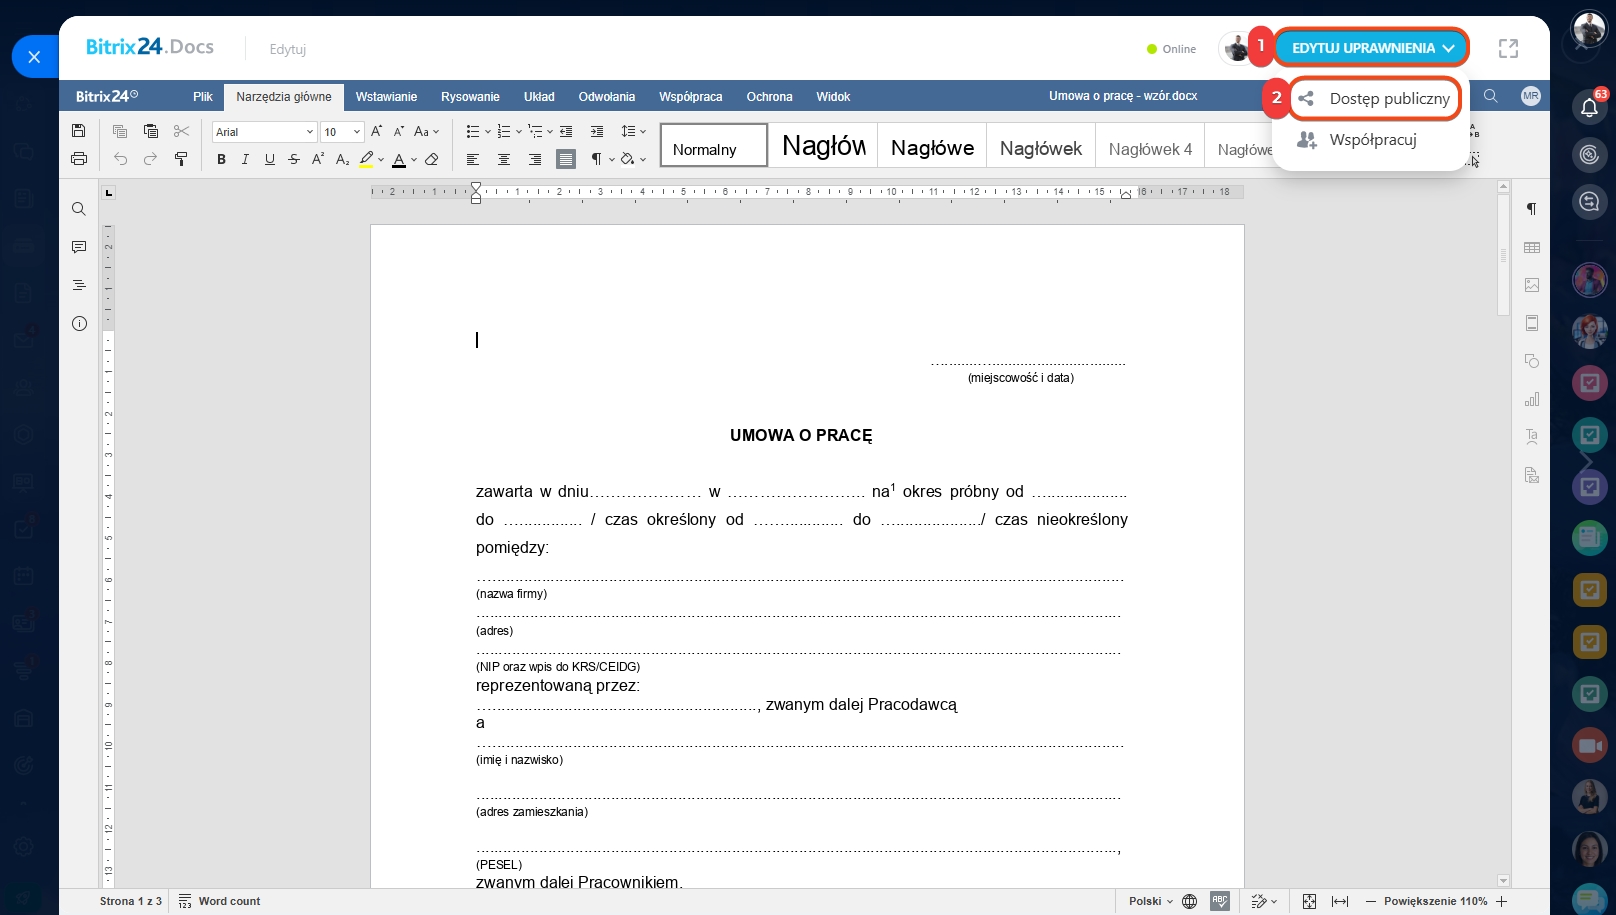1616x915 pixels.
Task: Enable Justified alignment
Action: pyautogui.click(x=566, y=159)
